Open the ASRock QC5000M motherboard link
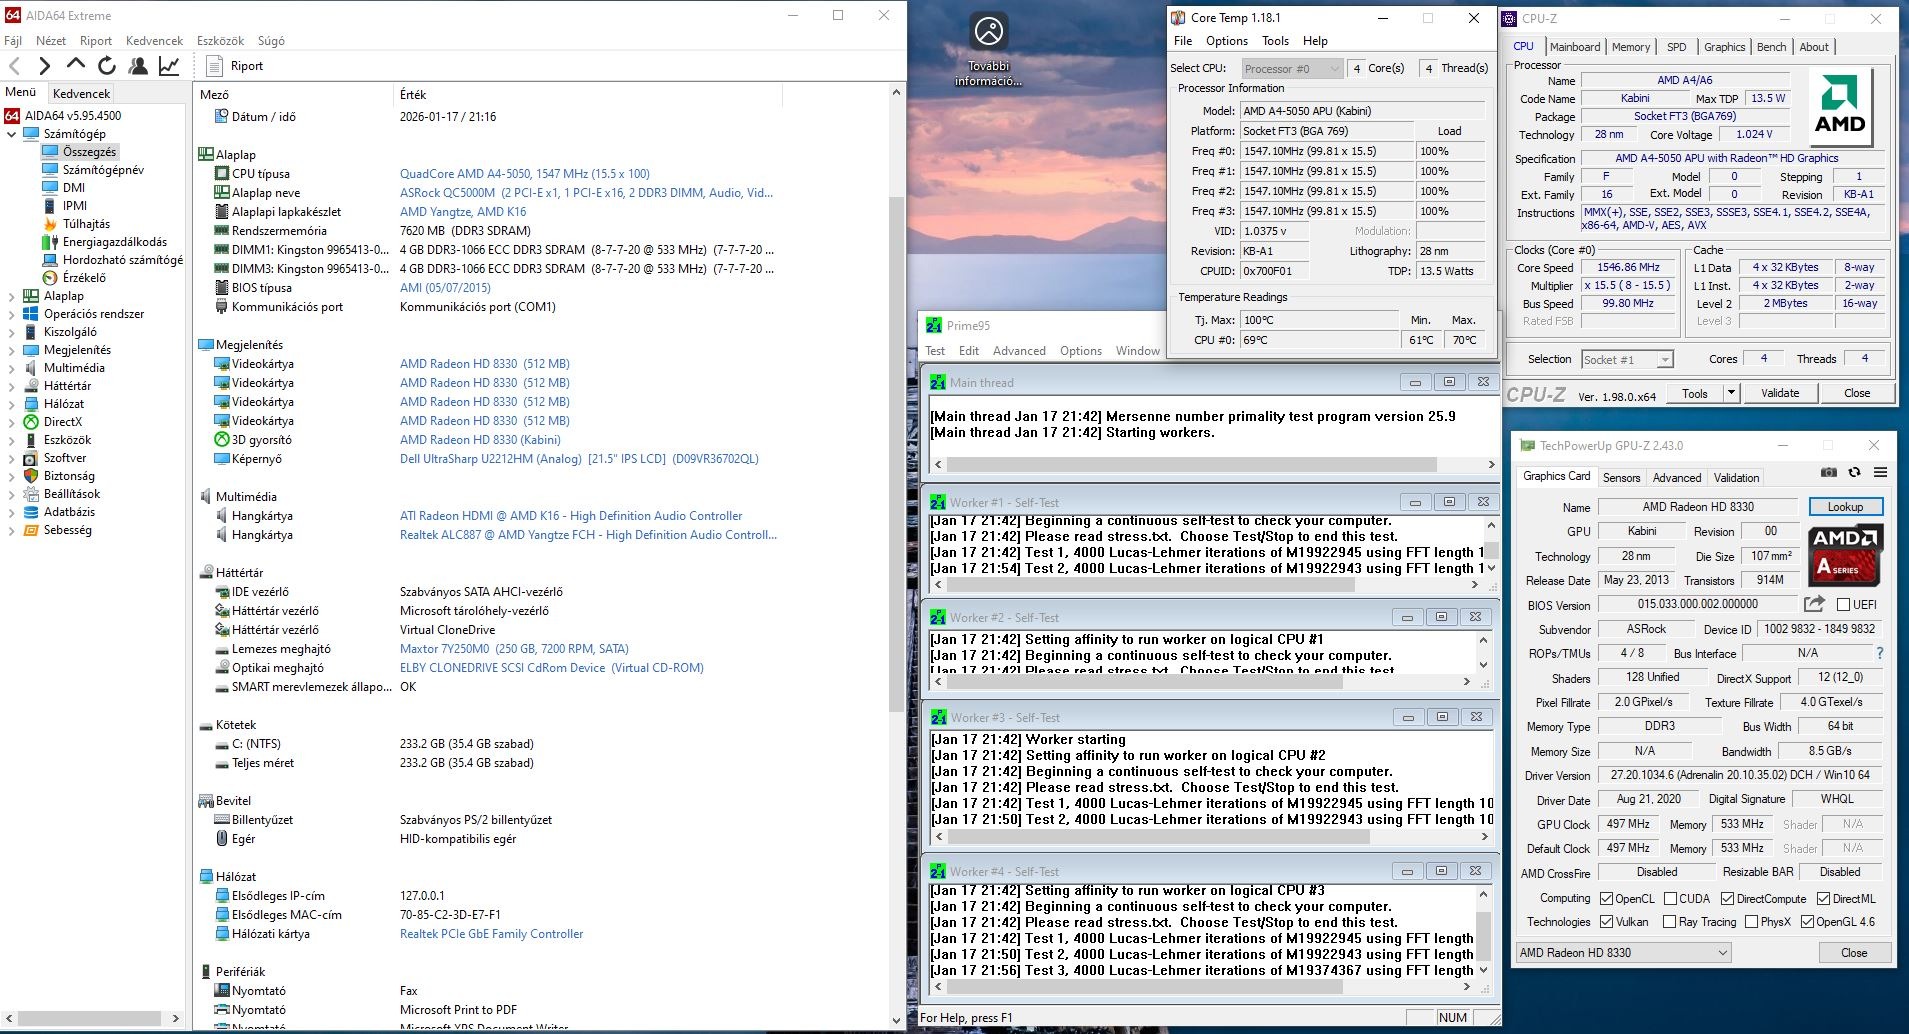 tap(586, 193)
